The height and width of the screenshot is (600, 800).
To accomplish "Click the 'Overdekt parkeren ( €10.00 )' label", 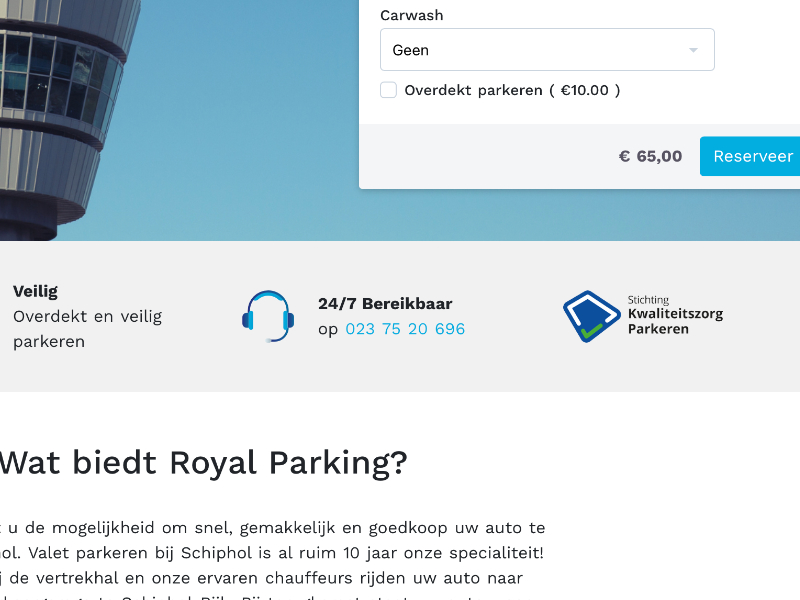I will point(512,90).
